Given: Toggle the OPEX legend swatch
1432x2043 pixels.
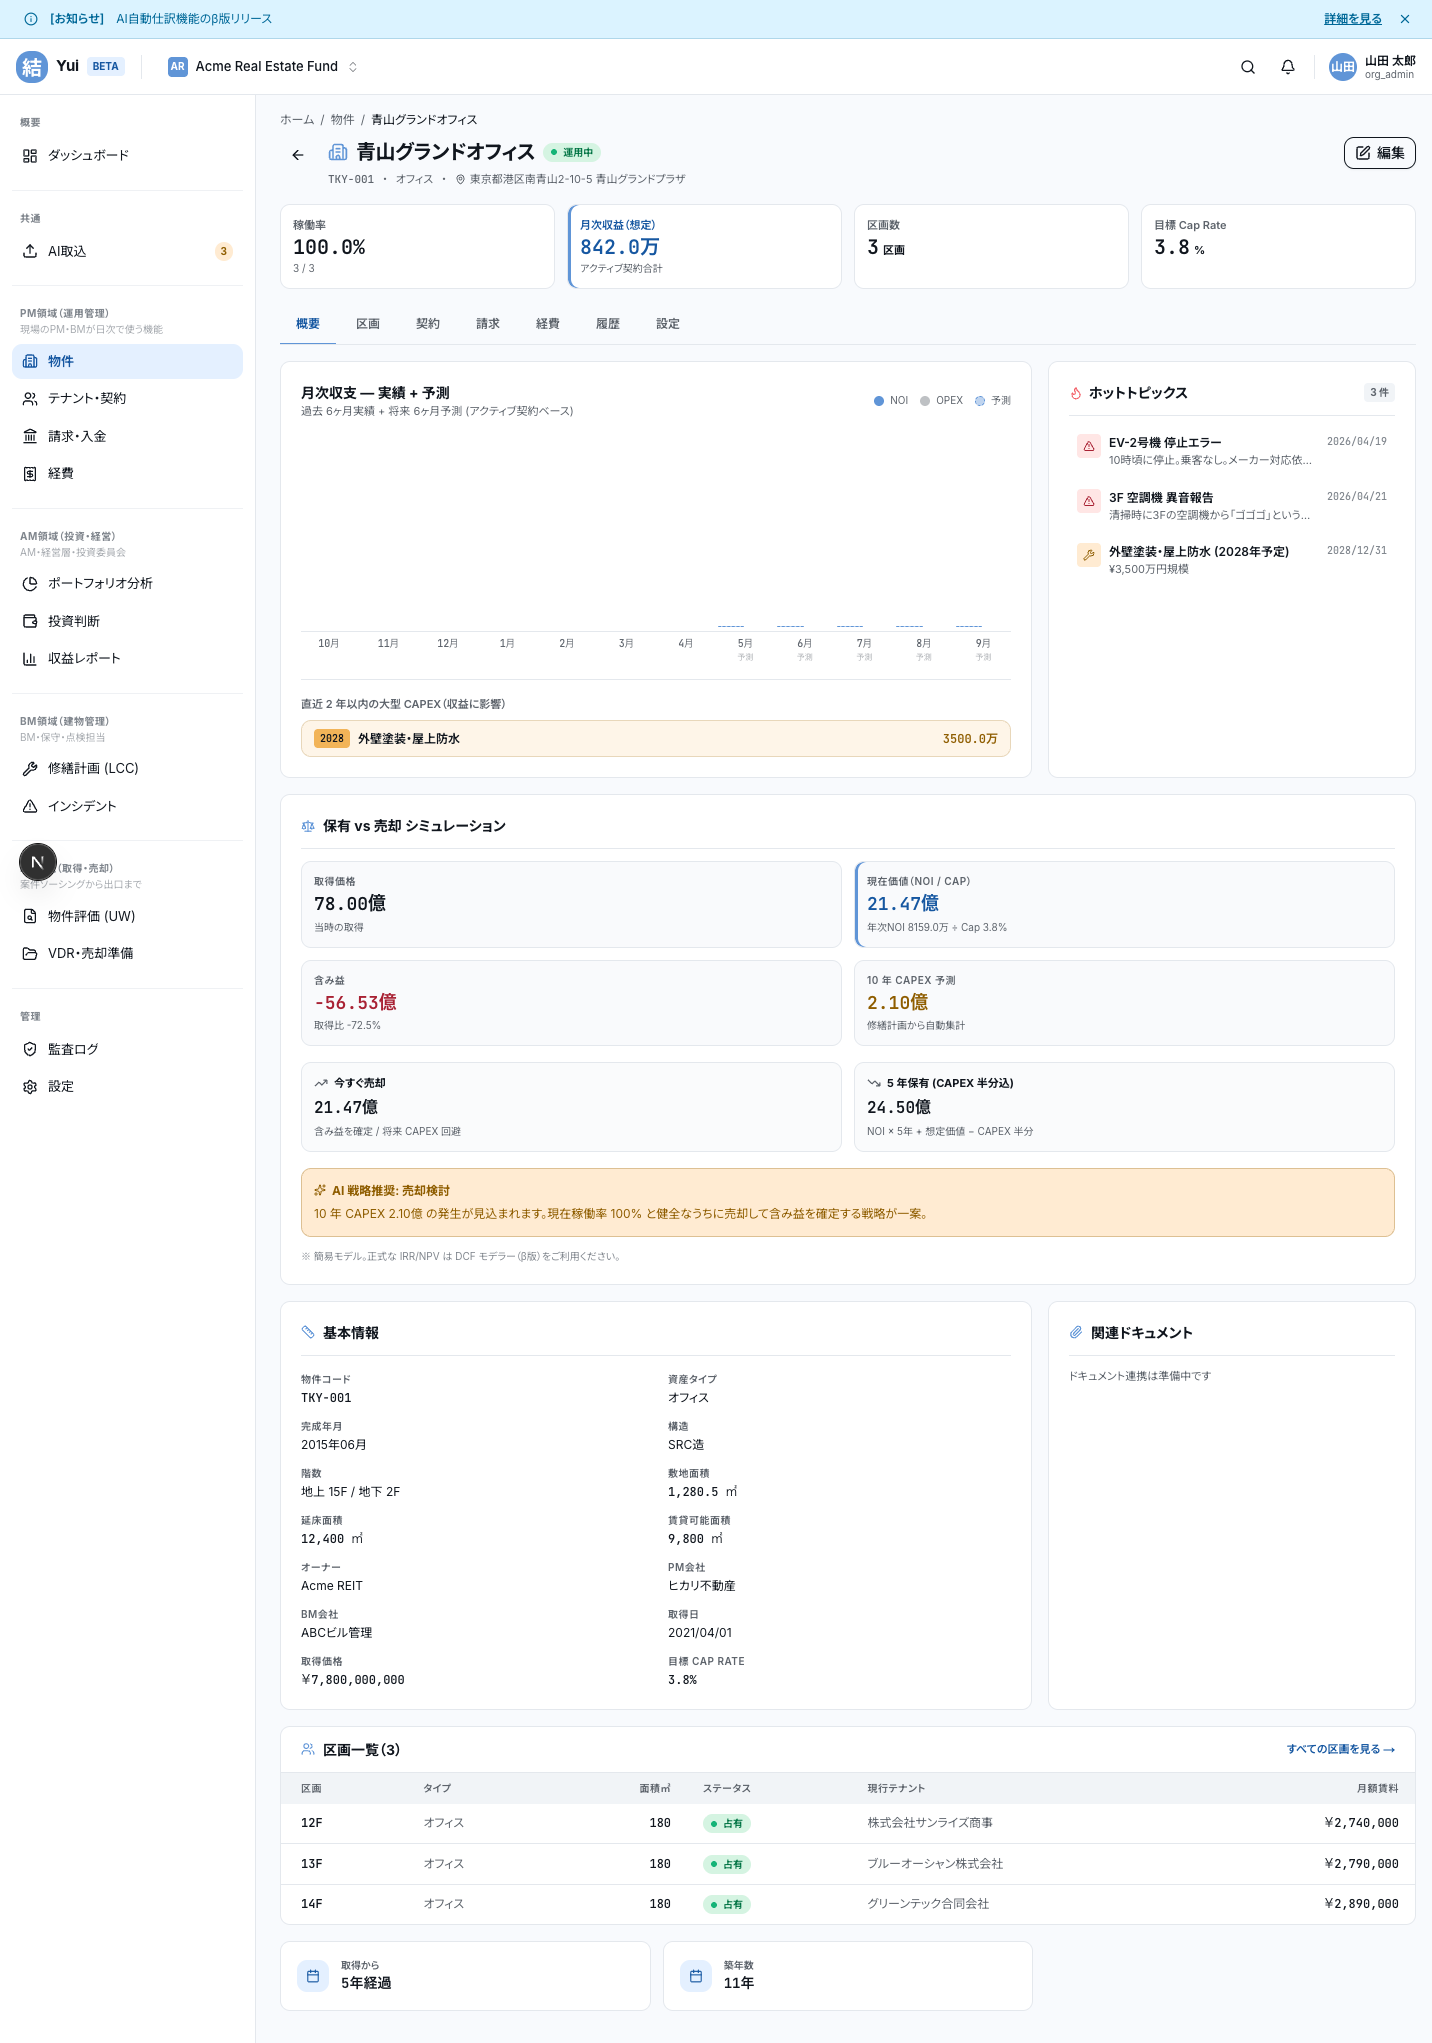Looking at the screenshot, I should coord(925,401).
